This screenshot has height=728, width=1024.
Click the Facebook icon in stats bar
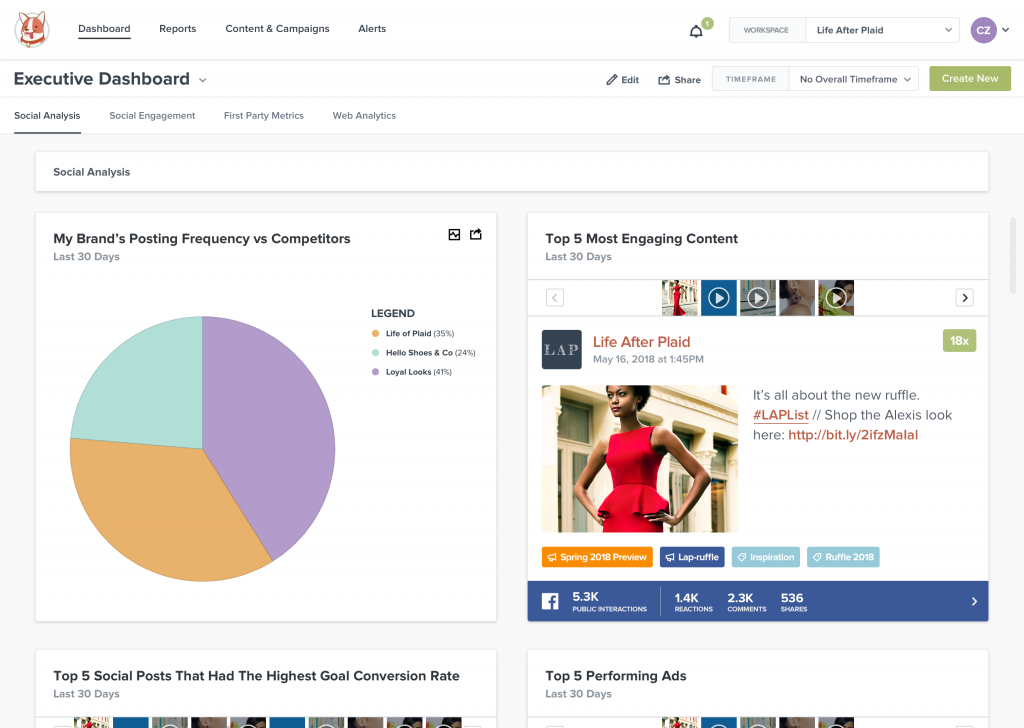coord(550,601)
